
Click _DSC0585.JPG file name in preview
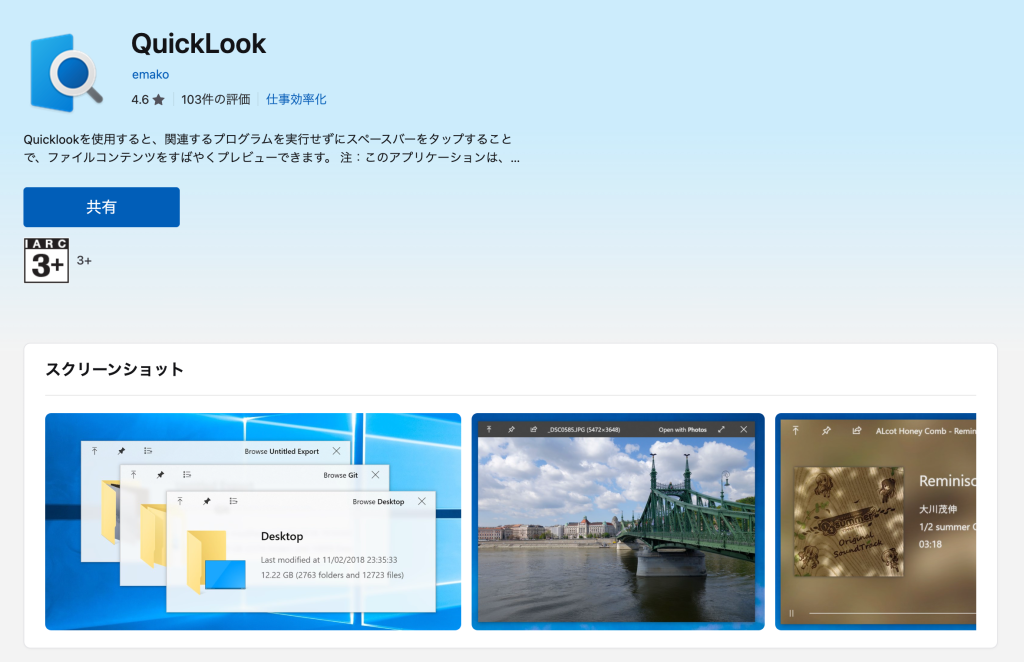584,430
